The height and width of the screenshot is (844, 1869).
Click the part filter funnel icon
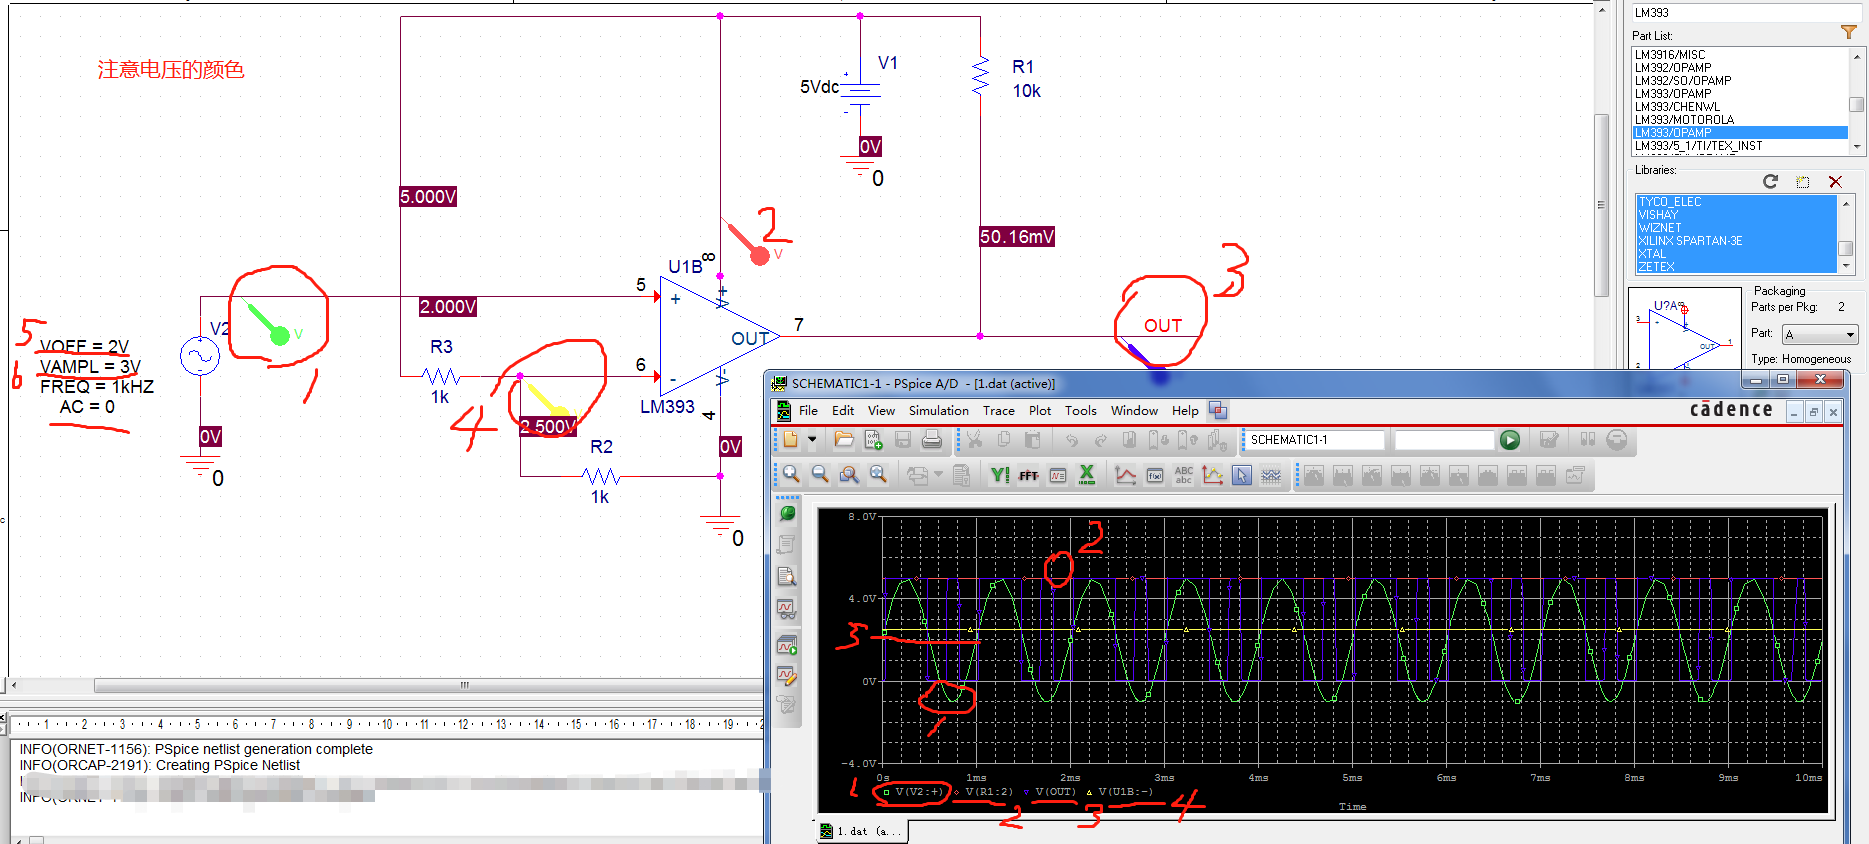1848,33
